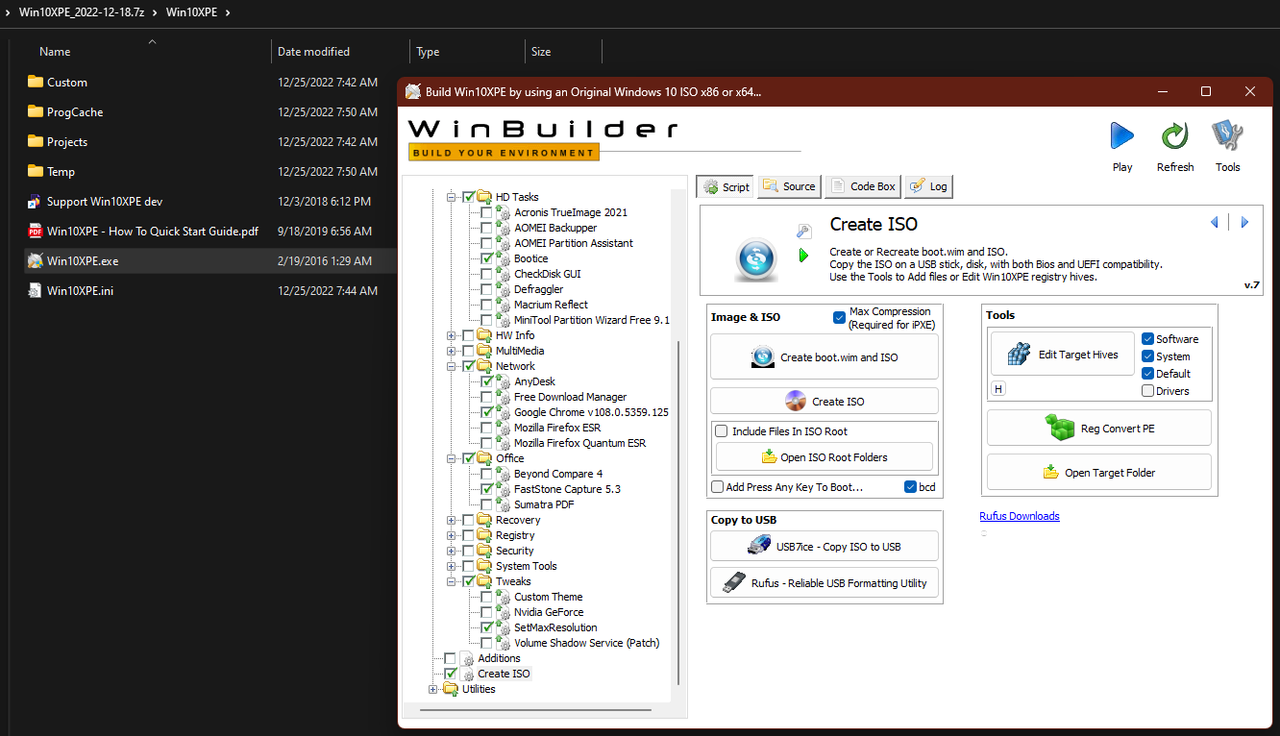Click the Win10XPE.exe file icon
This screenshot has height=736, width=1280.
click(35, 261)
